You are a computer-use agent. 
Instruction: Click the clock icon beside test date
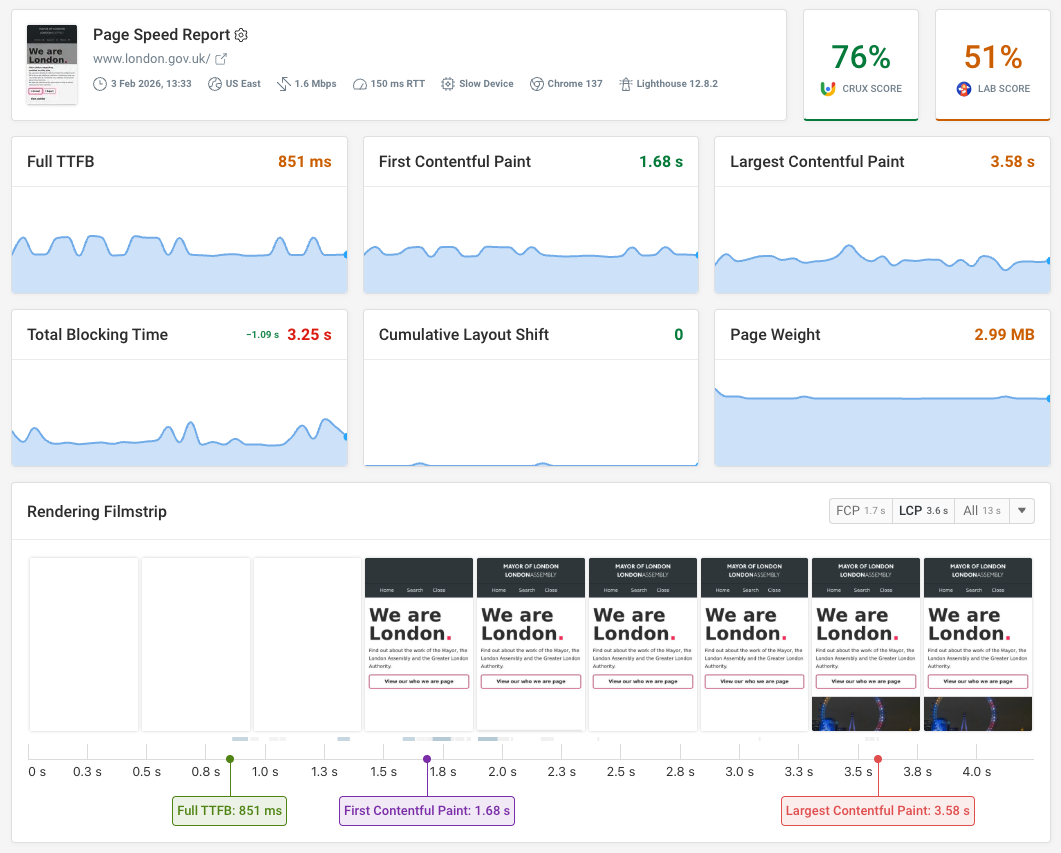pos(99,84)
